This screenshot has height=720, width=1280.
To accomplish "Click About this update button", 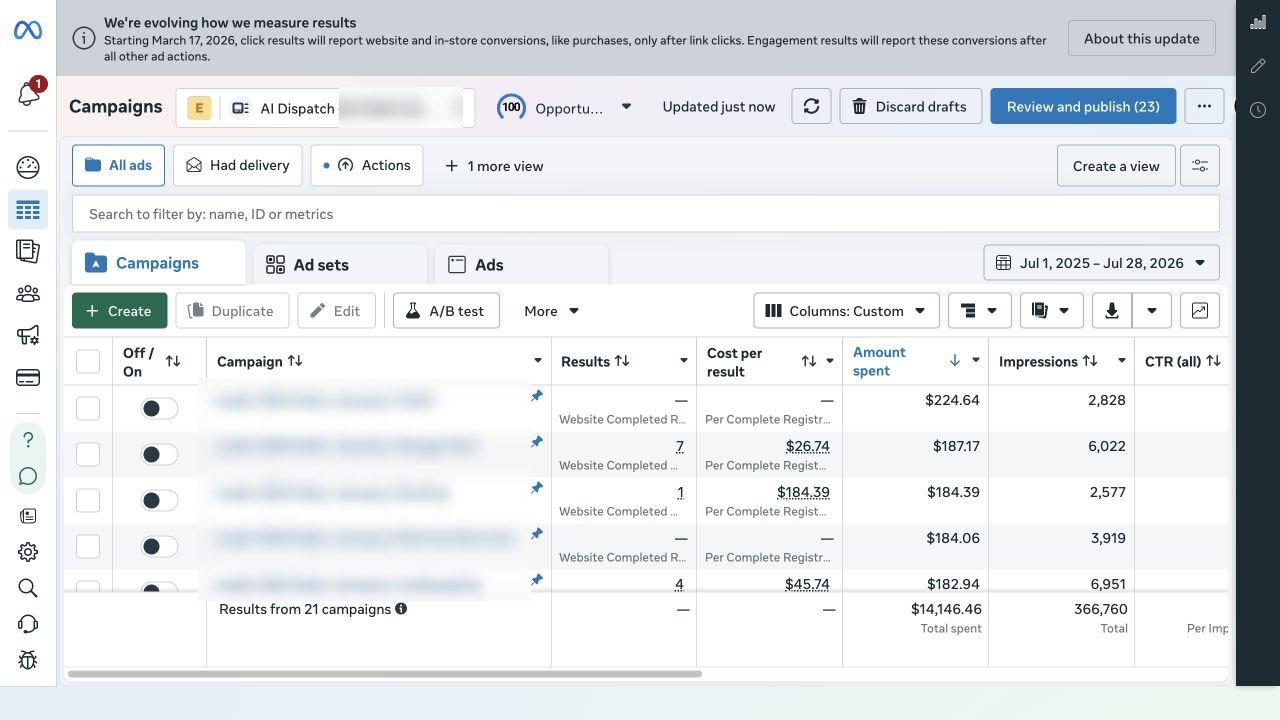I will pos(1142,38).
